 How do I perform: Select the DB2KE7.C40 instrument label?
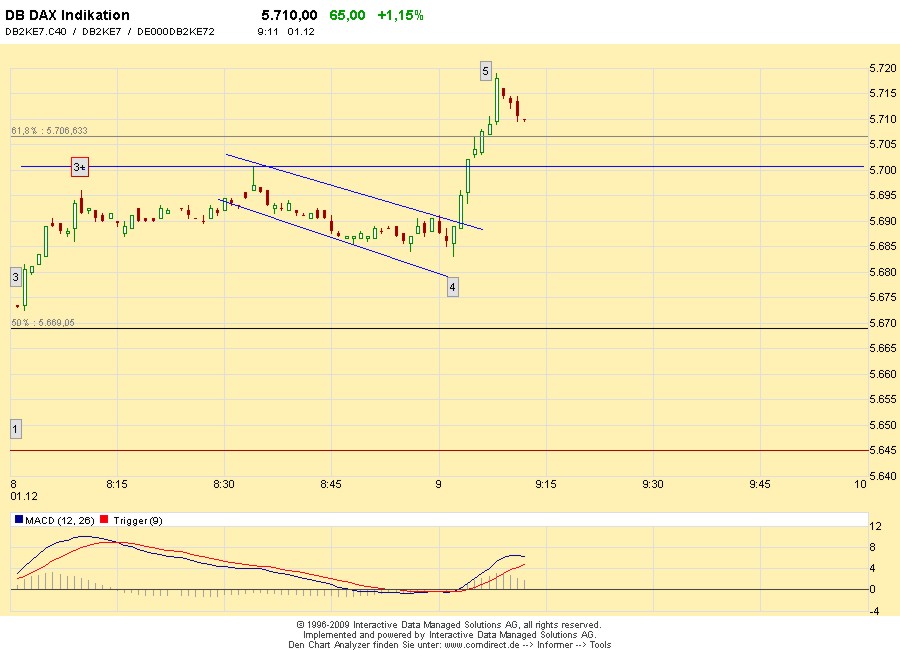(34, 31)
